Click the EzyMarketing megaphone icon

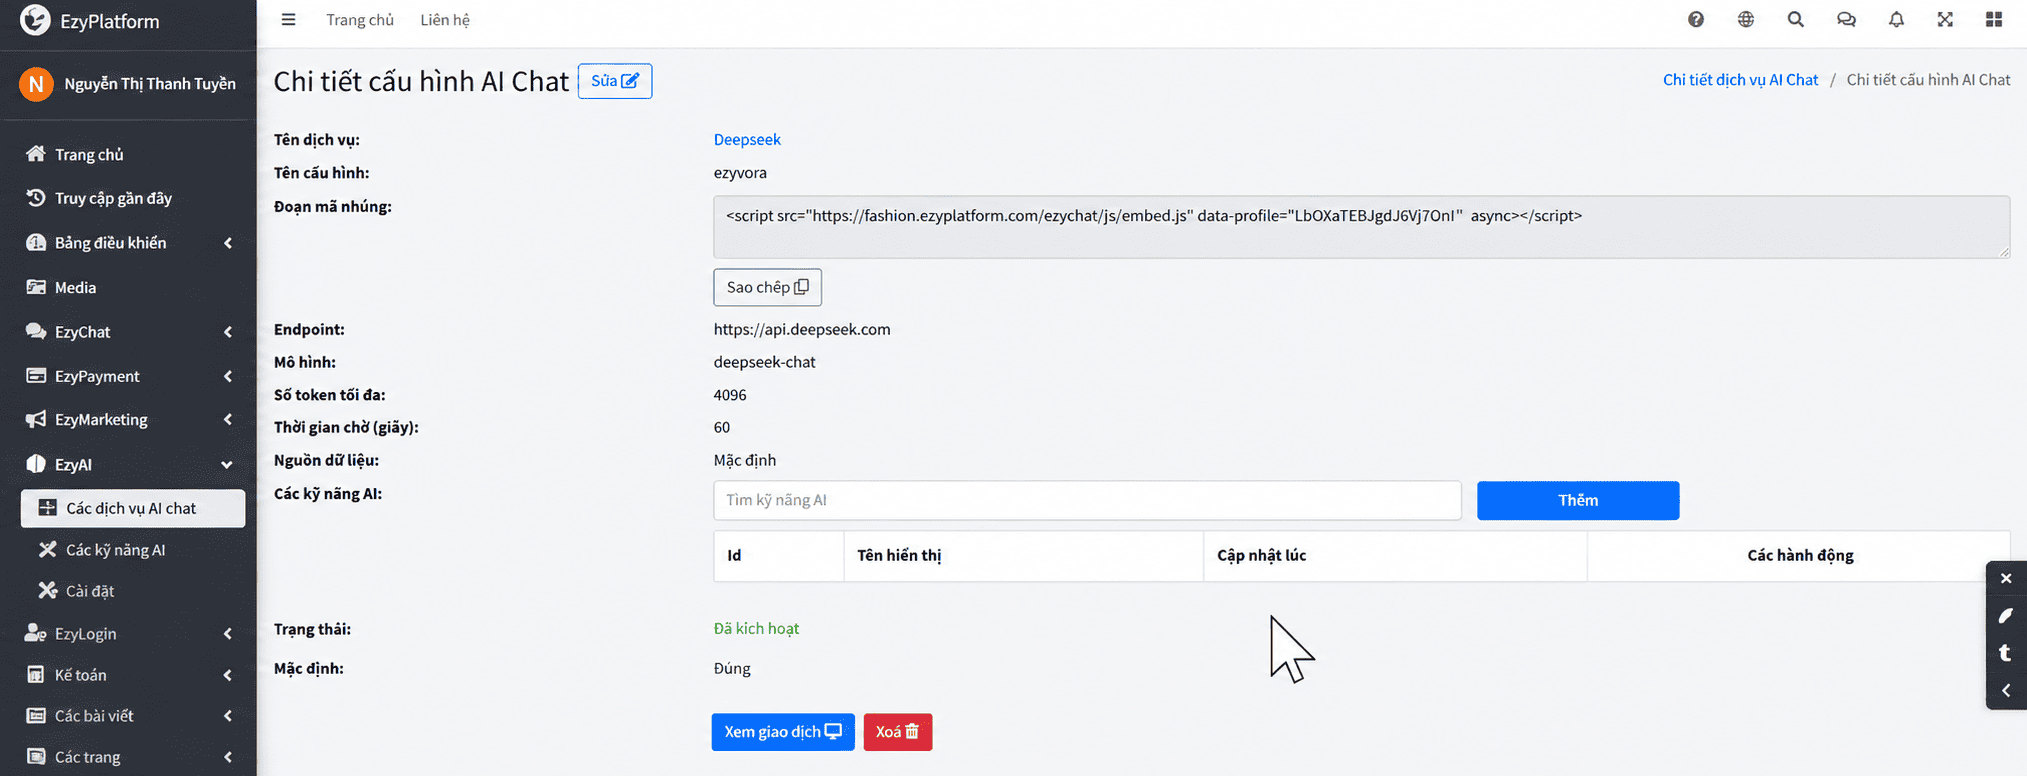point(36,420)
